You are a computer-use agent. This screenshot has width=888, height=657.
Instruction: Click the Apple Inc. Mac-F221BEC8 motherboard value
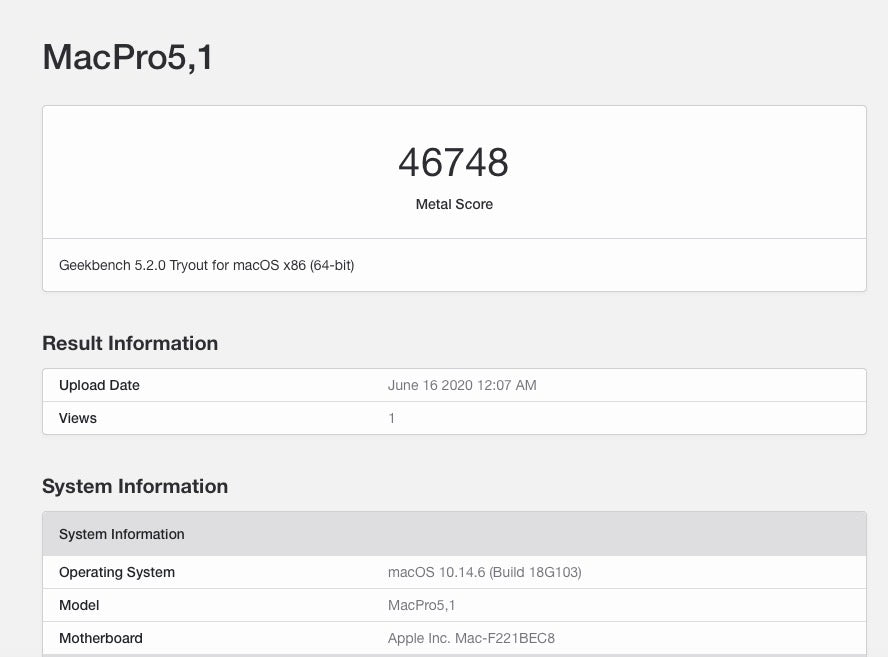point(471,638)
